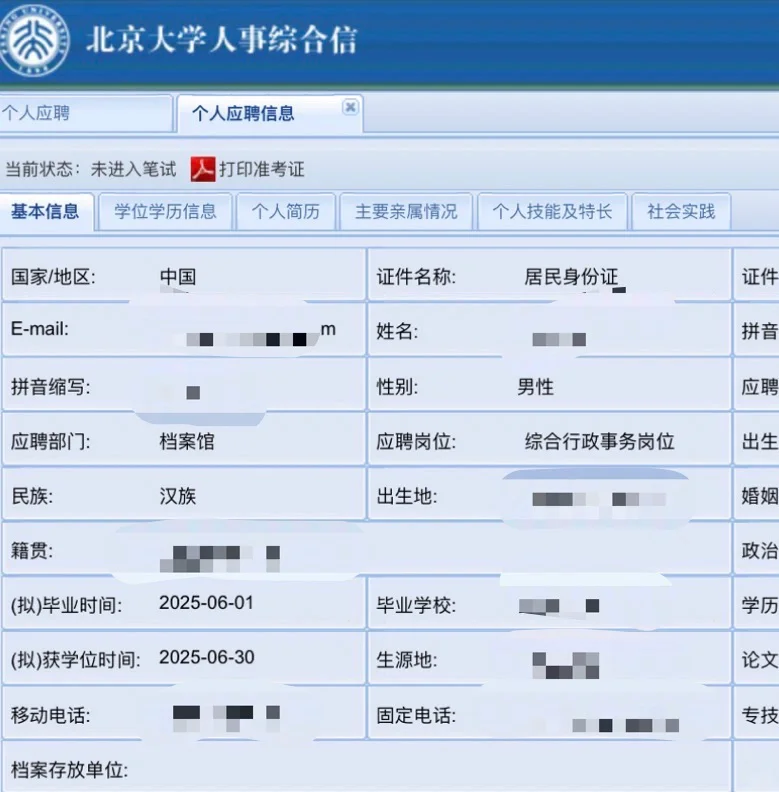Click the blurred 出生地 value
This screenshot has width=779, height=792.
point(599,500)
